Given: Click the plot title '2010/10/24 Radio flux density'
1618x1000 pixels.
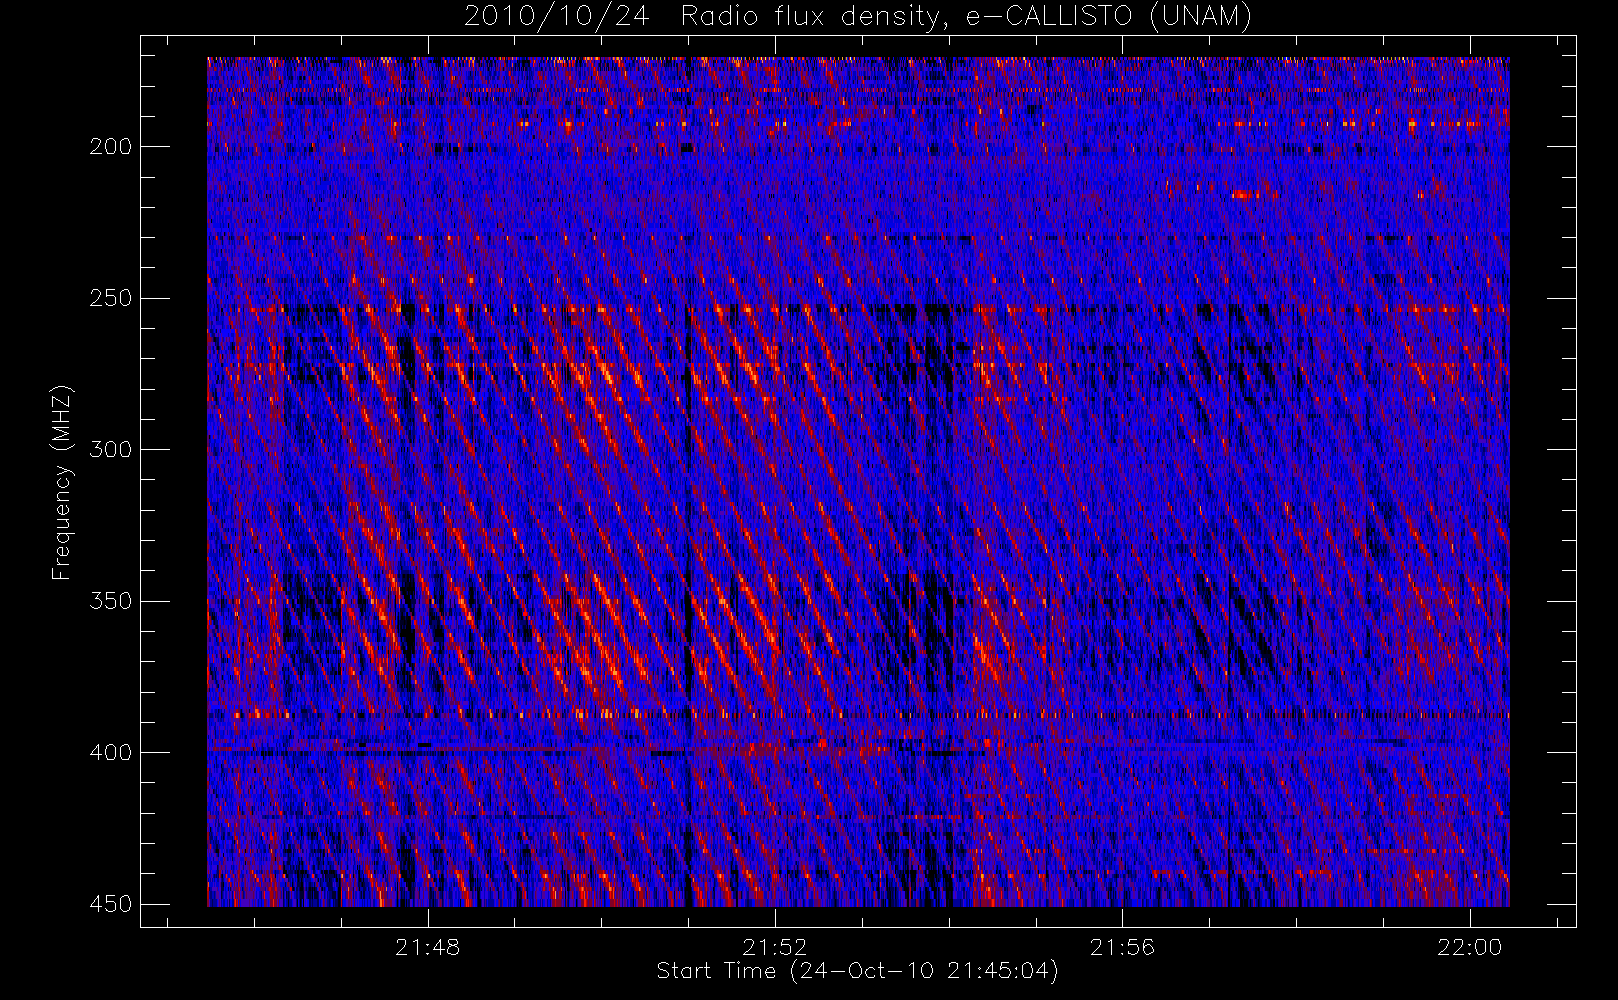Looking at the screenshot, I should point(857,17).
